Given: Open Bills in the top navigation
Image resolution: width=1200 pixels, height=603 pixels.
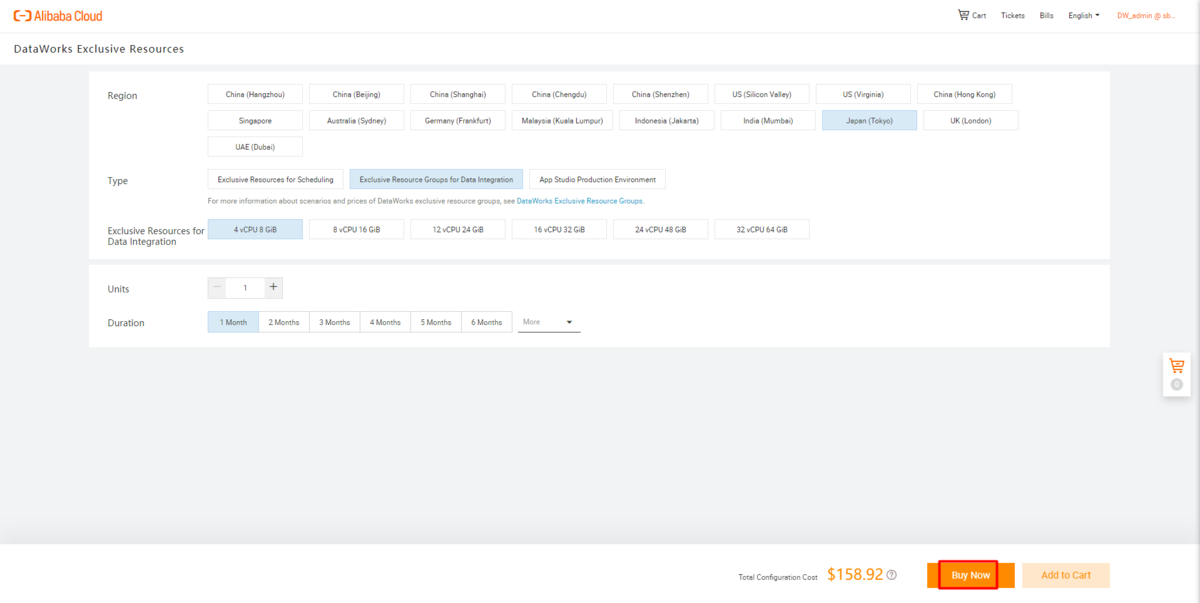Looking at the screenshot, I should 1046,16.
